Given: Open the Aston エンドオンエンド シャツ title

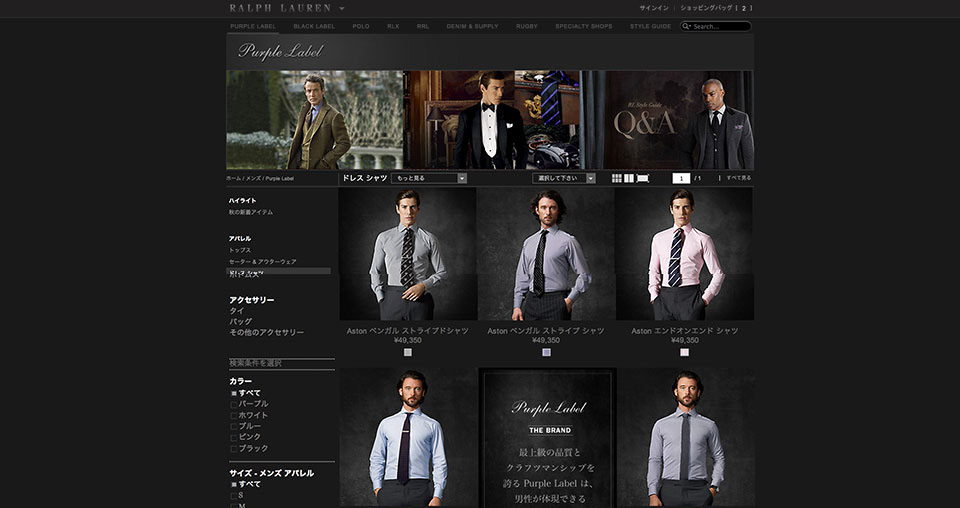Looking at the screenshot, I should [685, 331].
